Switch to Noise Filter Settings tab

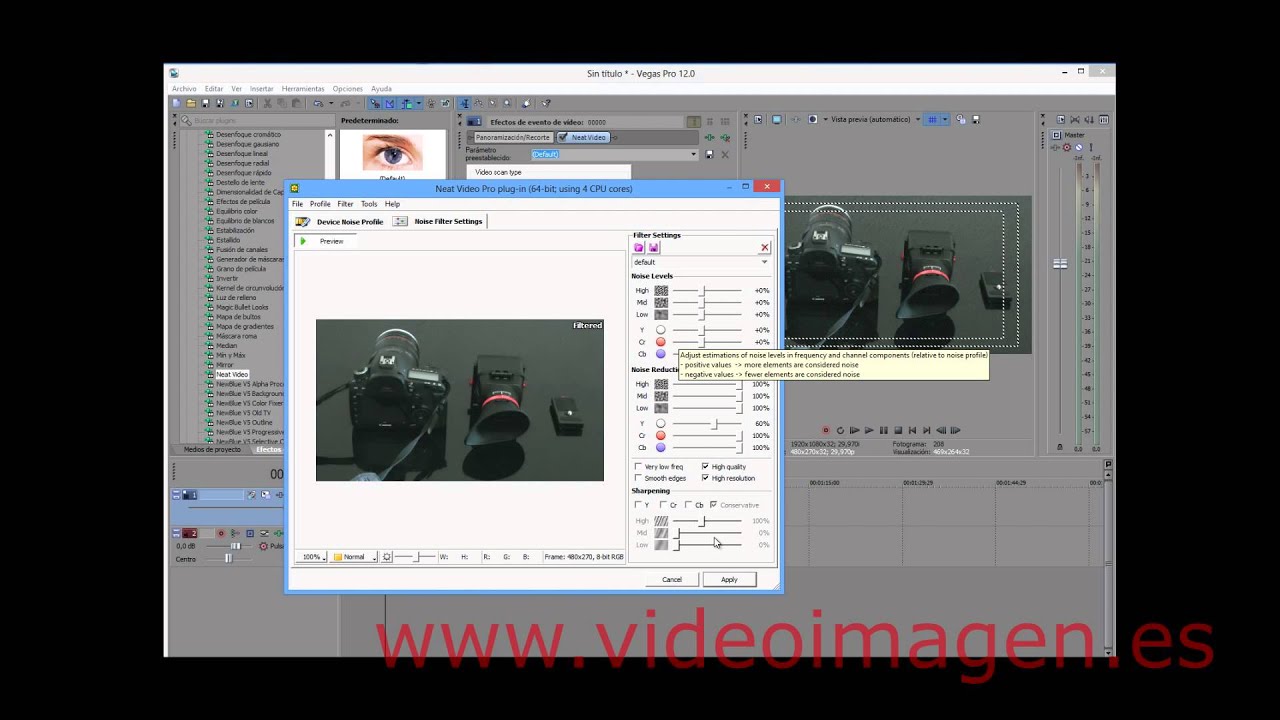[439, 221]
